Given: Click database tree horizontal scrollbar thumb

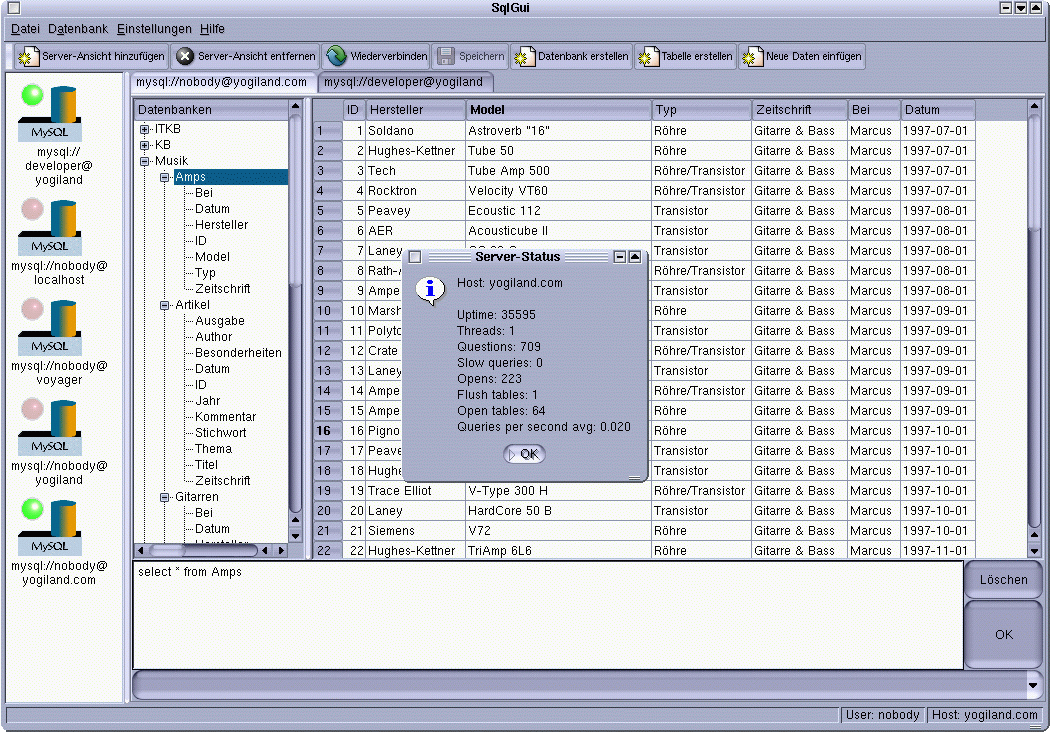Looking at the screenshot, I should pyautogui.click(x=204, y=551).
